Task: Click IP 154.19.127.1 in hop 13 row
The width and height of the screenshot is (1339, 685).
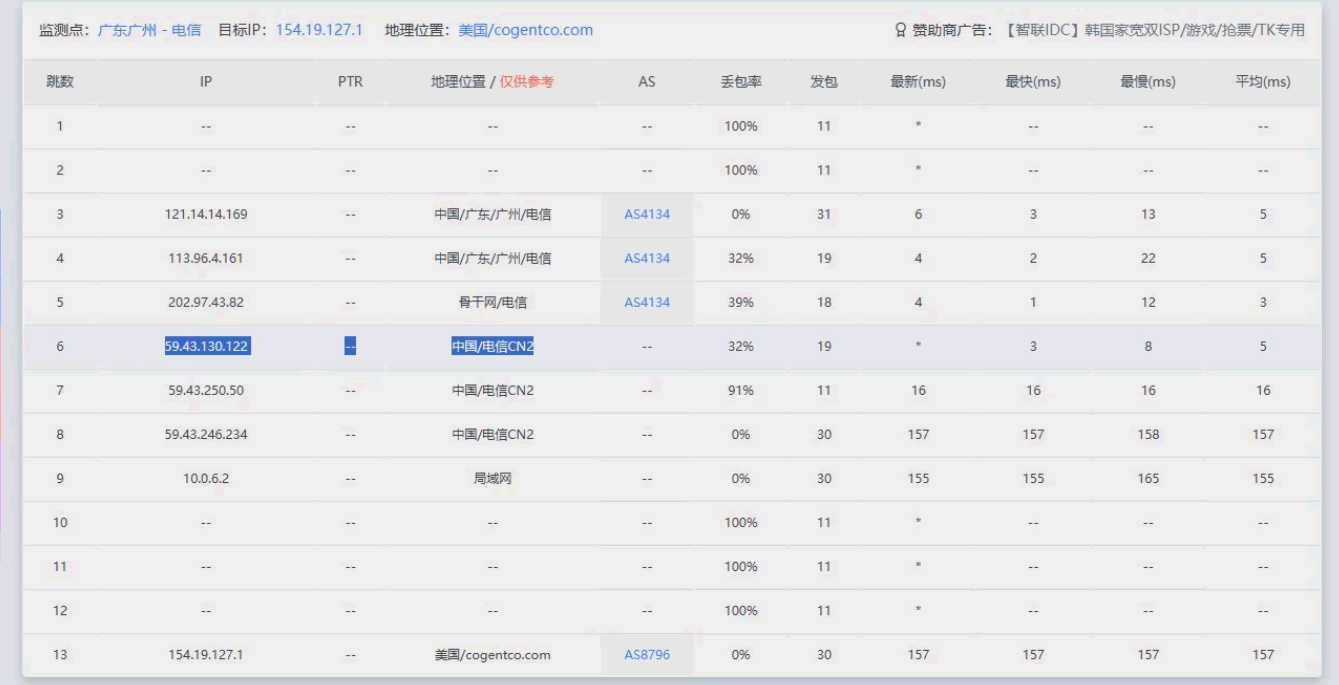Action: (205, 654)
